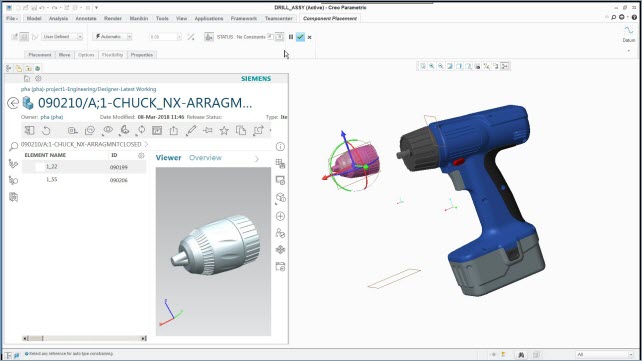Go back using the circled arrow icon
Screen dimensions: 642x361
click(x=13, y=103)
